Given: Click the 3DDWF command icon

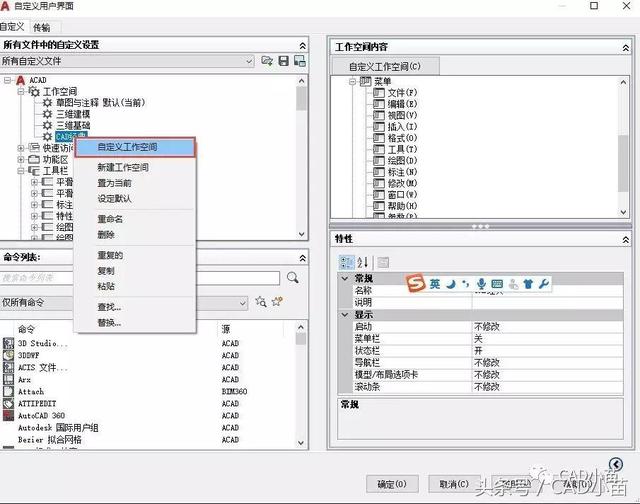Looking at the screenshot, I should (x=8, y=355).
